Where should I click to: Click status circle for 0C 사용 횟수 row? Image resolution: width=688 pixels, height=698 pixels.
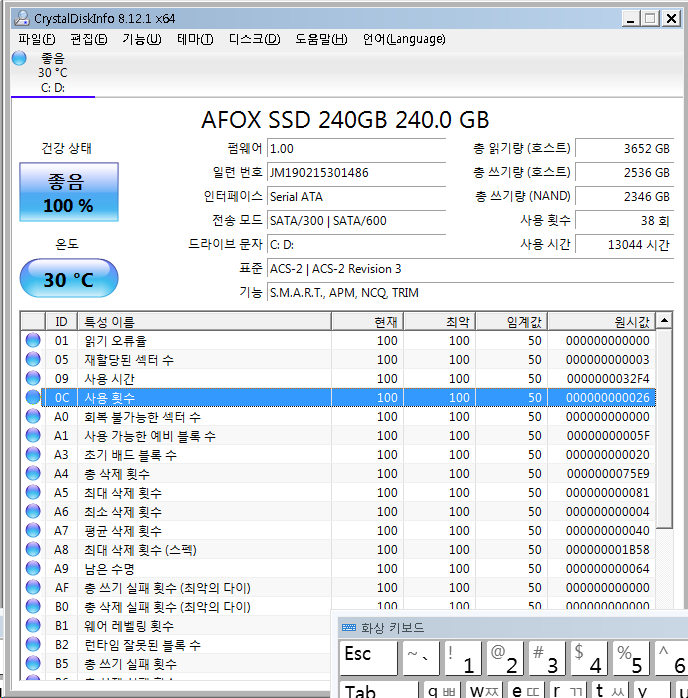pyautogui.click(x=33, y=397)
